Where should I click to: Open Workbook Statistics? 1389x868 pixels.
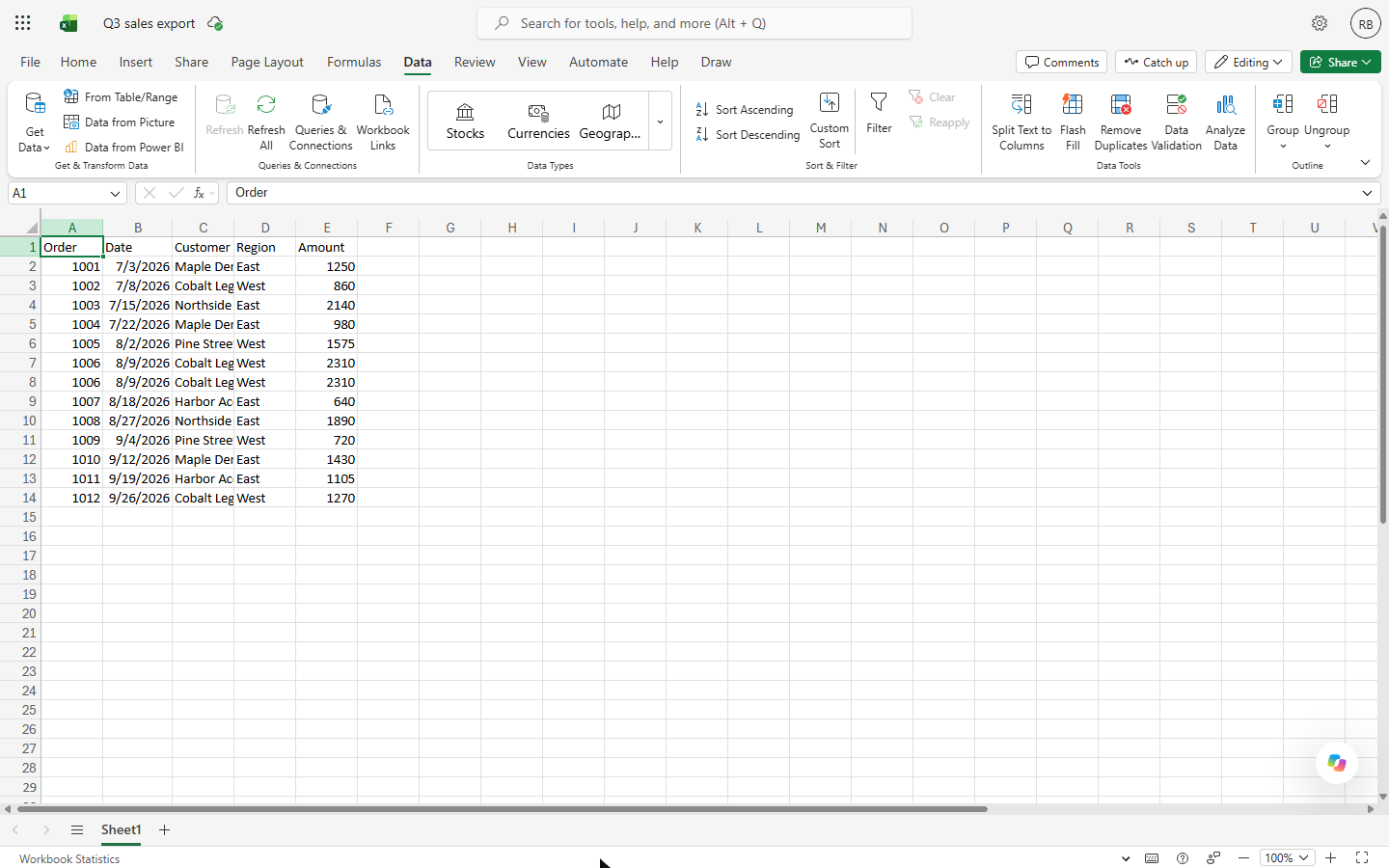click(x=69, y=859)
